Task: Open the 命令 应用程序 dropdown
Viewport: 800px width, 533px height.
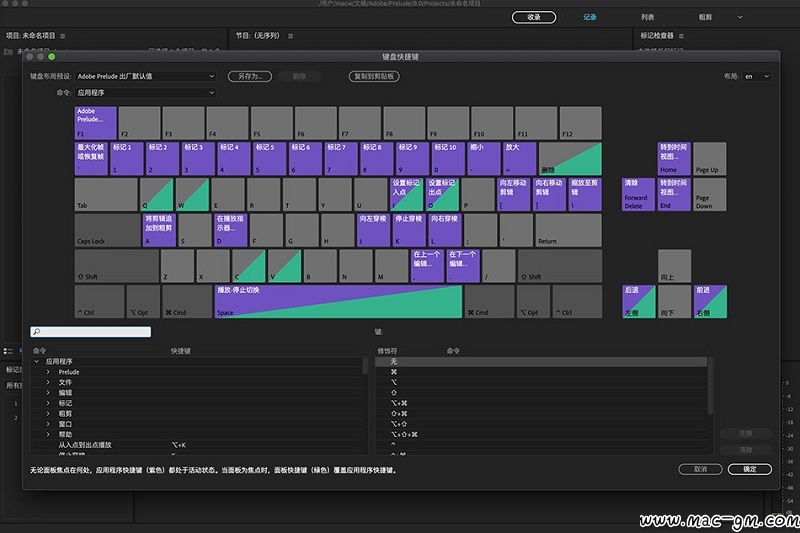Action: click(x=145, y=93)
